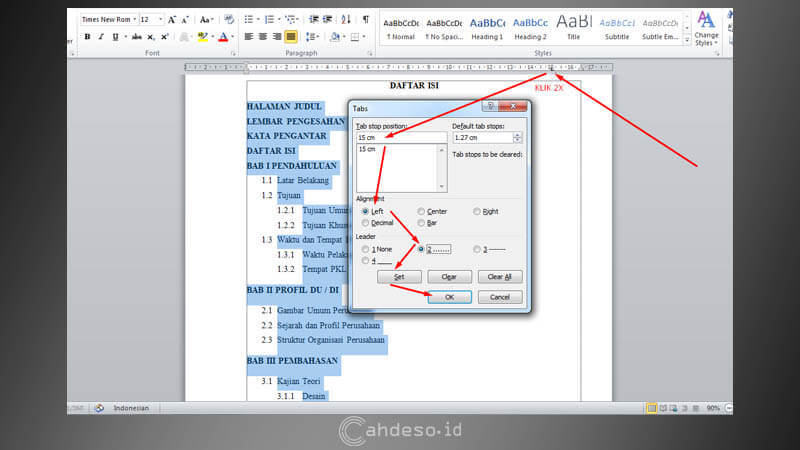Screen dimensions: 800x450
Task: Choose leader option 1 None
Action: coord(365,249)
